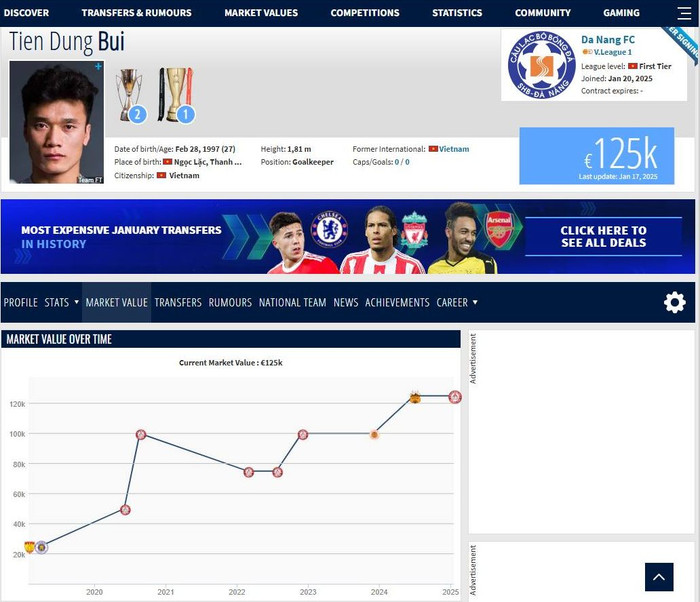This screenshot has height=602, width=700.
Task: Open the NEWS tab
Action: coord(346,302)
